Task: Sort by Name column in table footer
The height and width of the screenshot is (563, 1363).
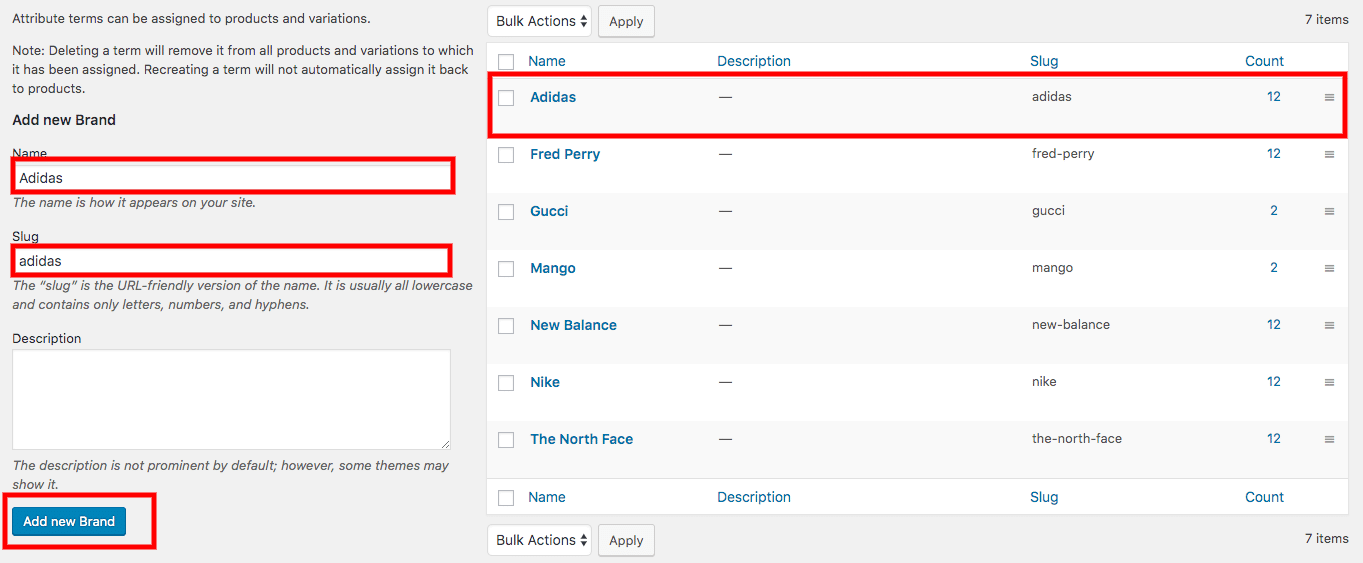Action: pos(547,497)
